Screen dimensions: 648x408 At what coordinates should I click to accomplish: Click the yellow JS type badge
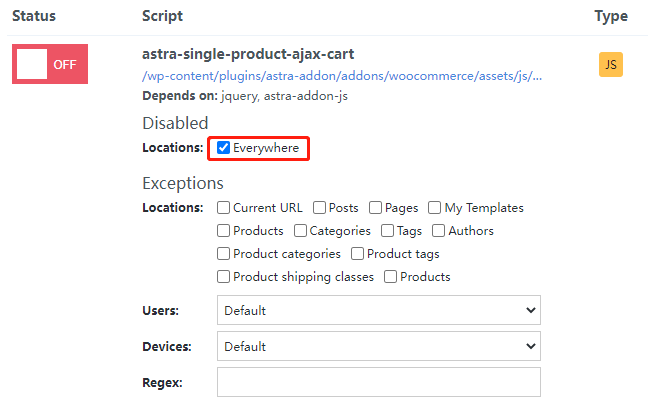click(610, 65)
